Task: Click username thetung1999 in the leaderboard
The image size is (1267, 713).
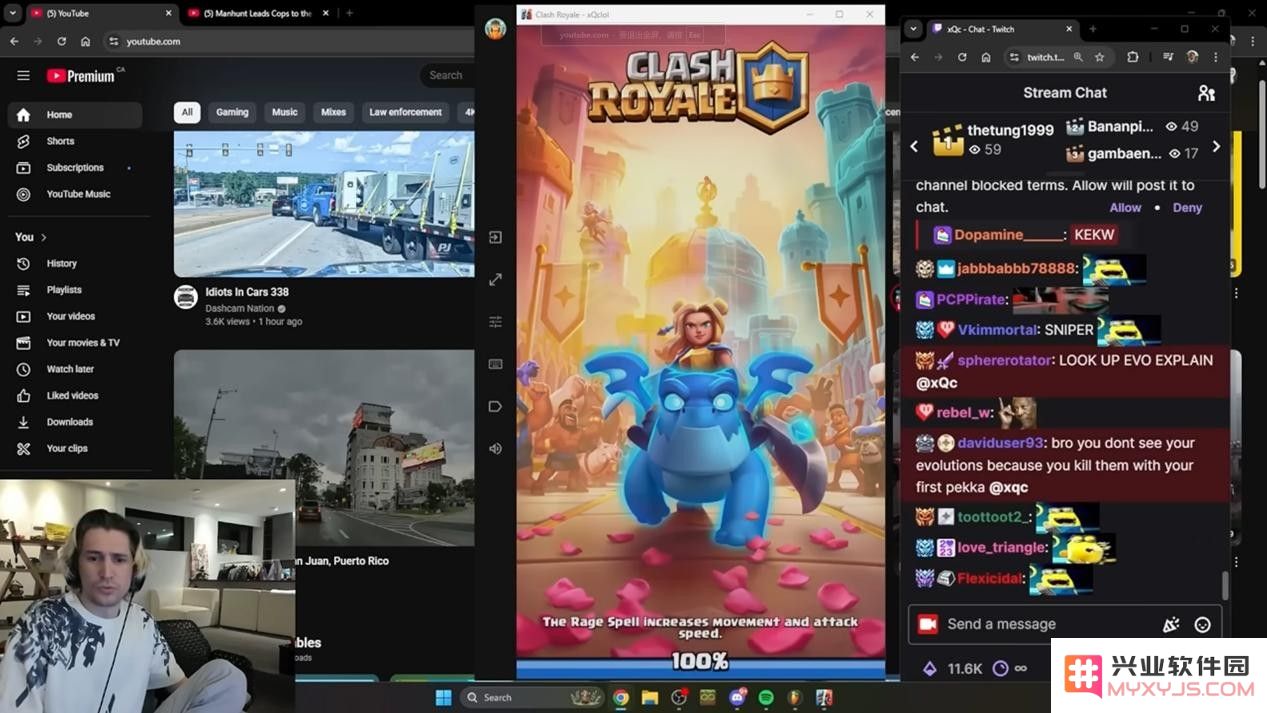Action: 1010,130
